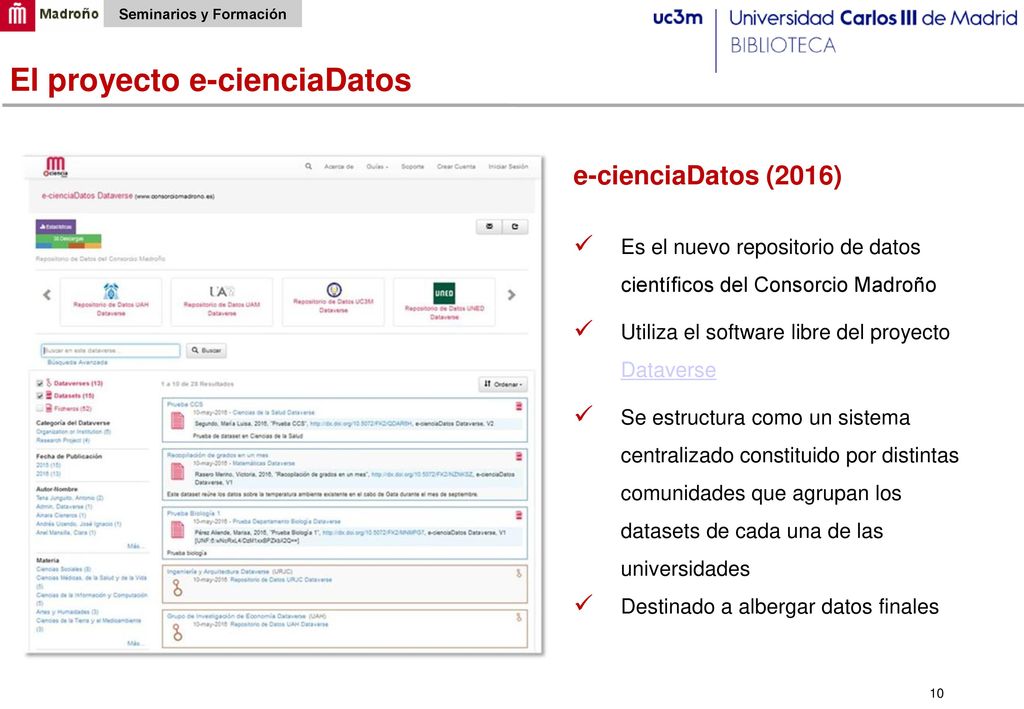Click the Dataverse hyperlink in the slide text

point(668,370)
